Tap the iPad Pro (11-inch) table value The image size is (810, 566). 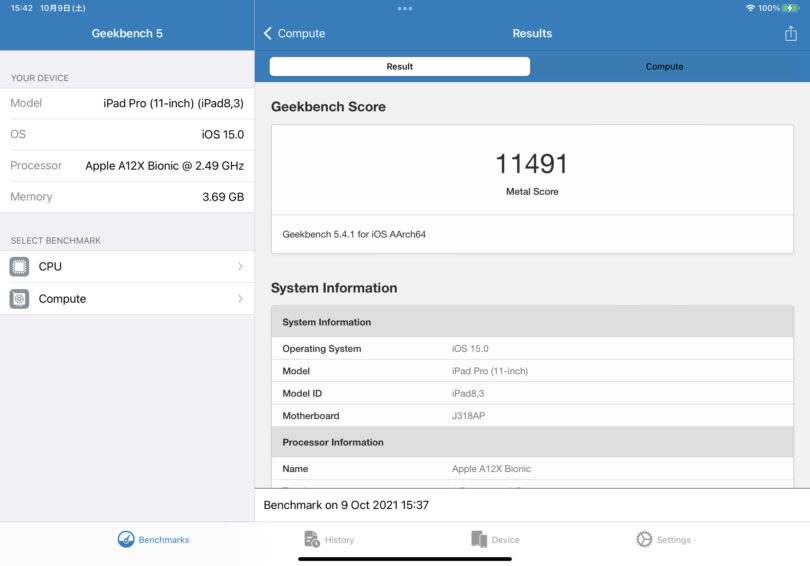point(490,371)
